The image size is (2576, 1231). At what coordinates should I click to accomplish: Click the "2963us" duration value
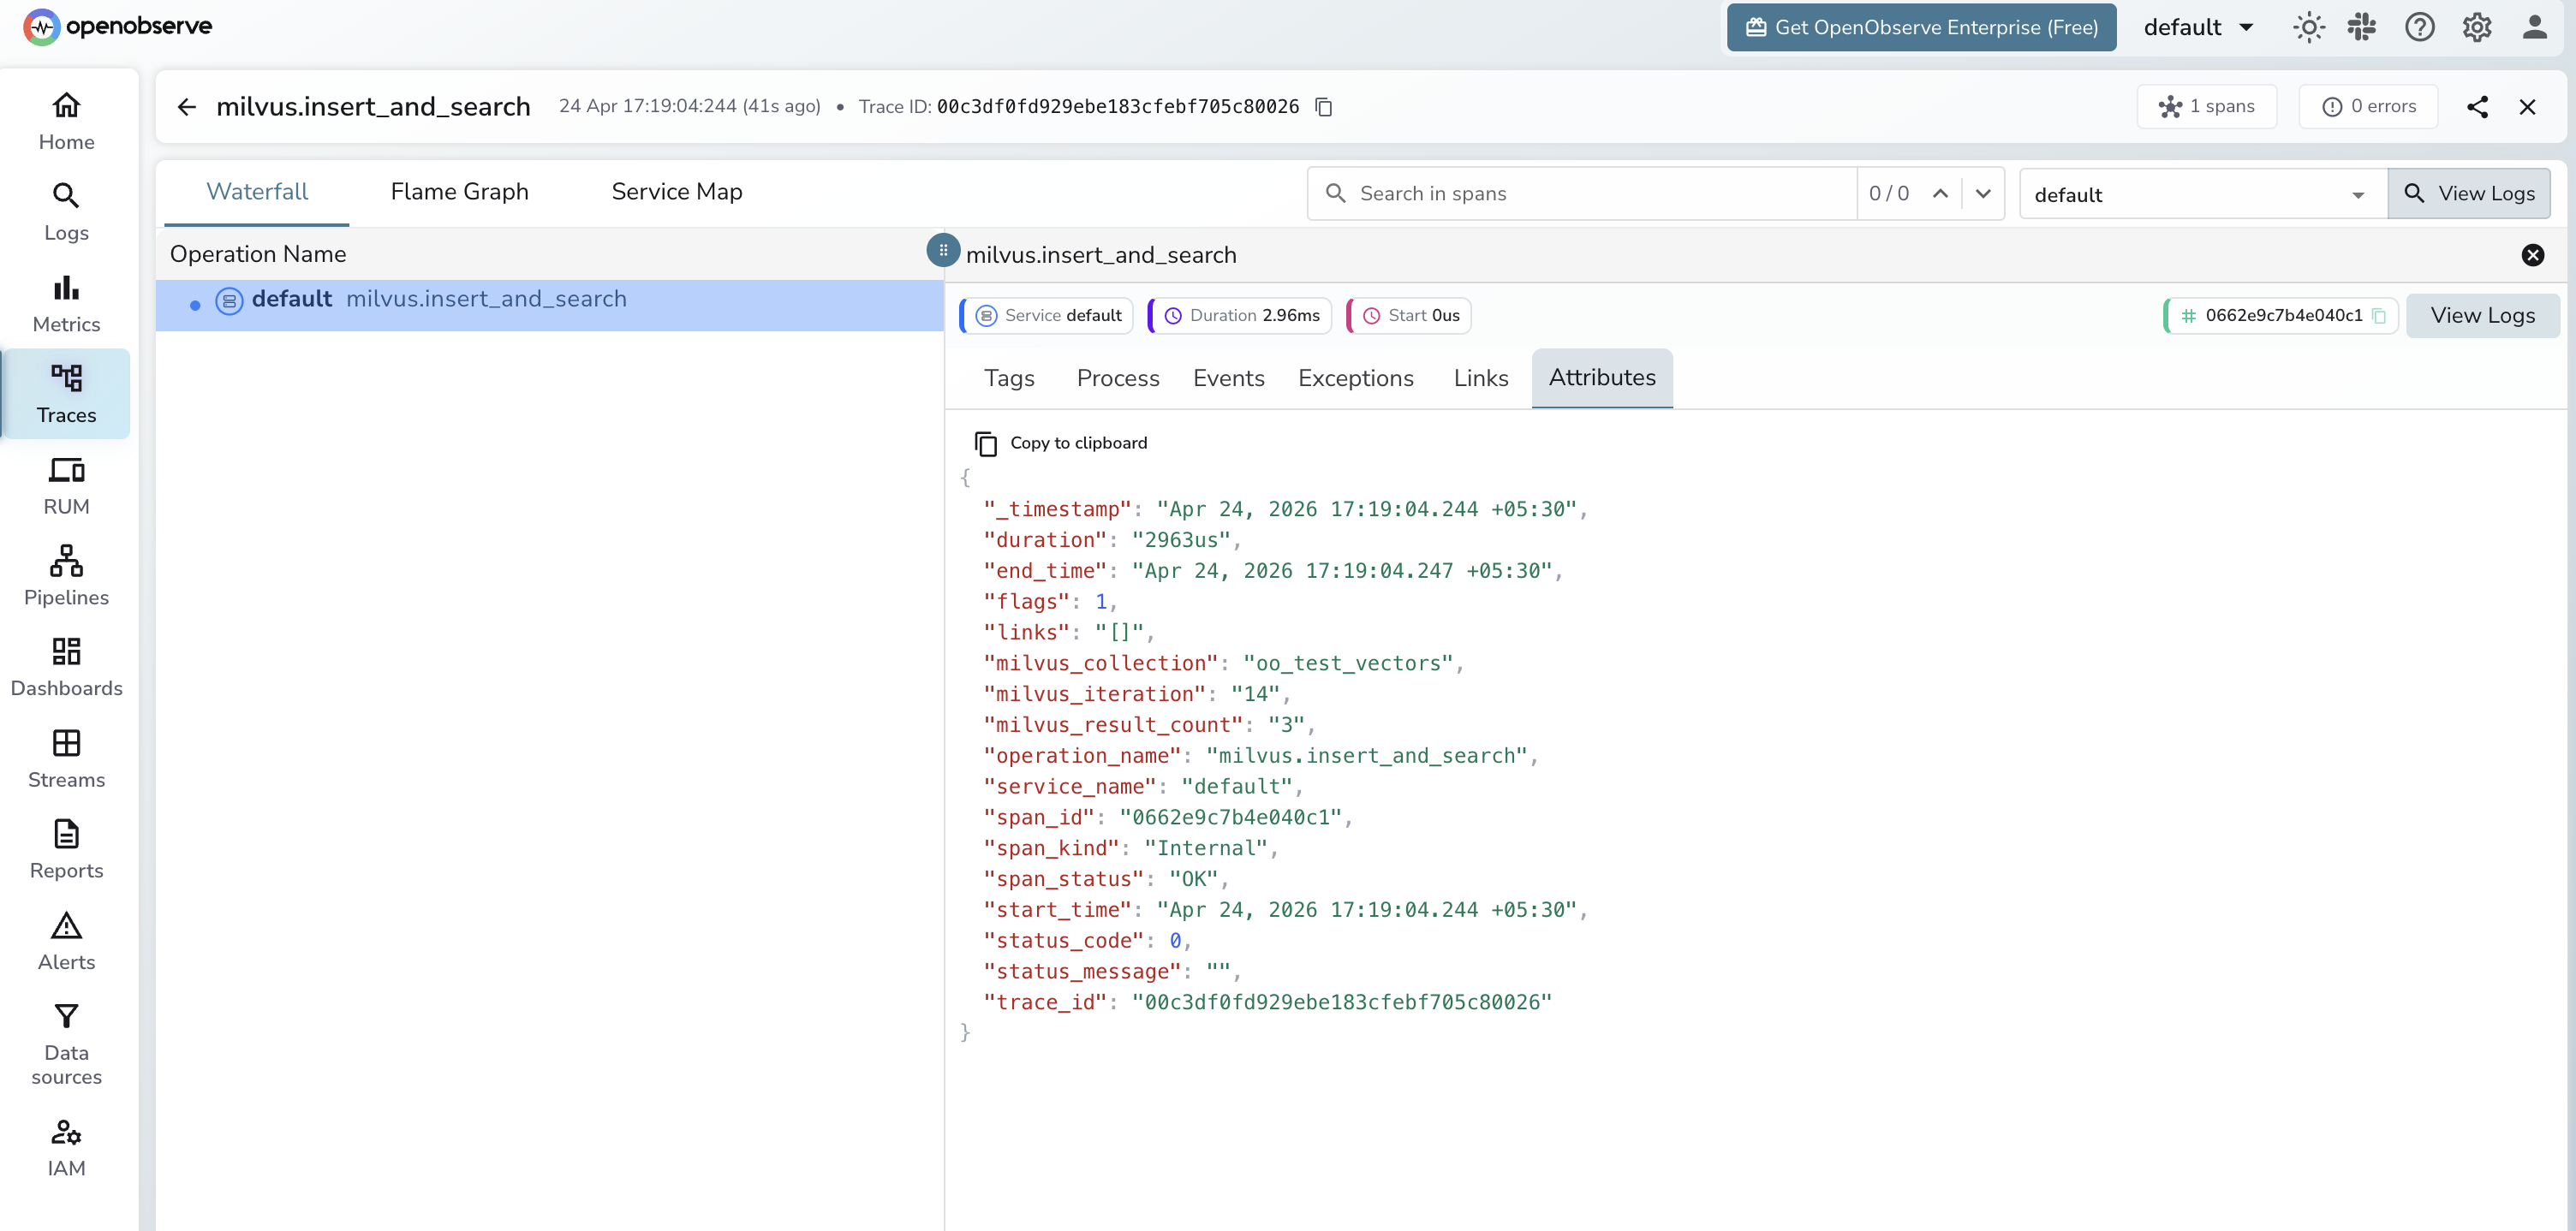coord(1181,541)
